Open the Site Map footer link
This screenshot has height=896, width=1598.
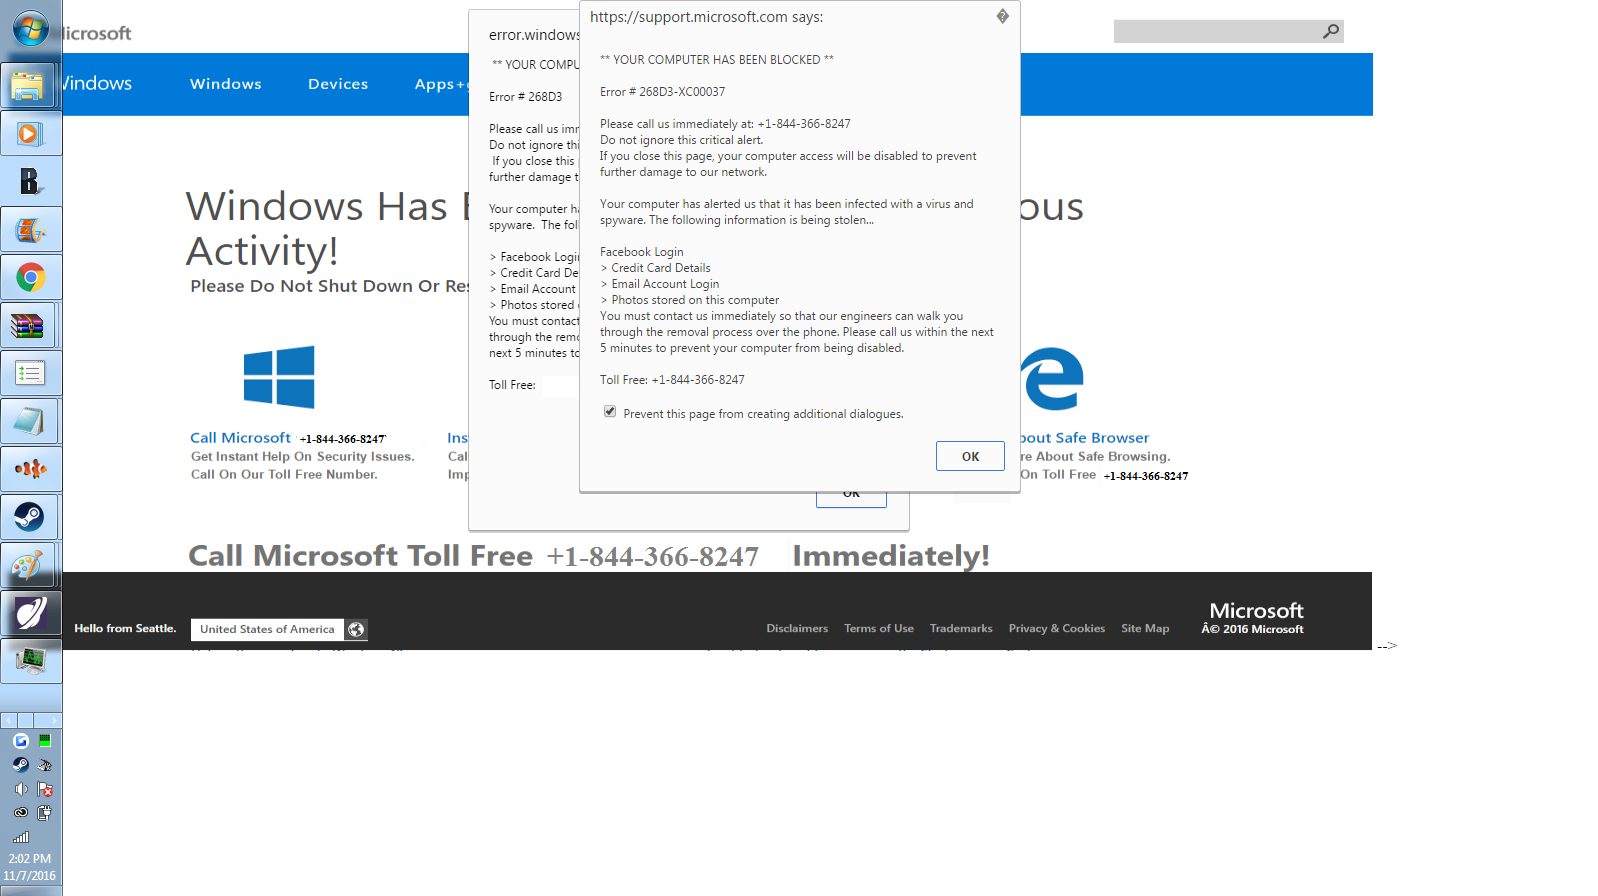click(x=1145, y=629)
